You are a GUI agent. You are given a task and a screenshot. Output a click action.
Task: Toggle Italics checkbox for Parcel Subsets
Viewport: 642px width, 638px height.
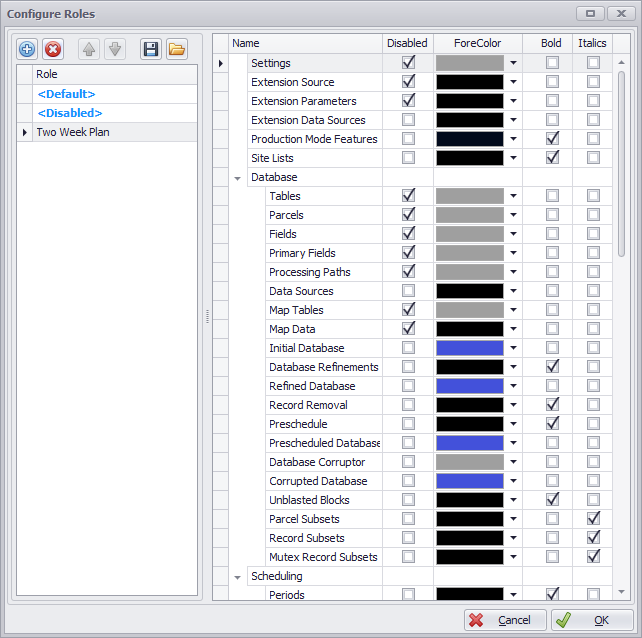coord(594,519)
